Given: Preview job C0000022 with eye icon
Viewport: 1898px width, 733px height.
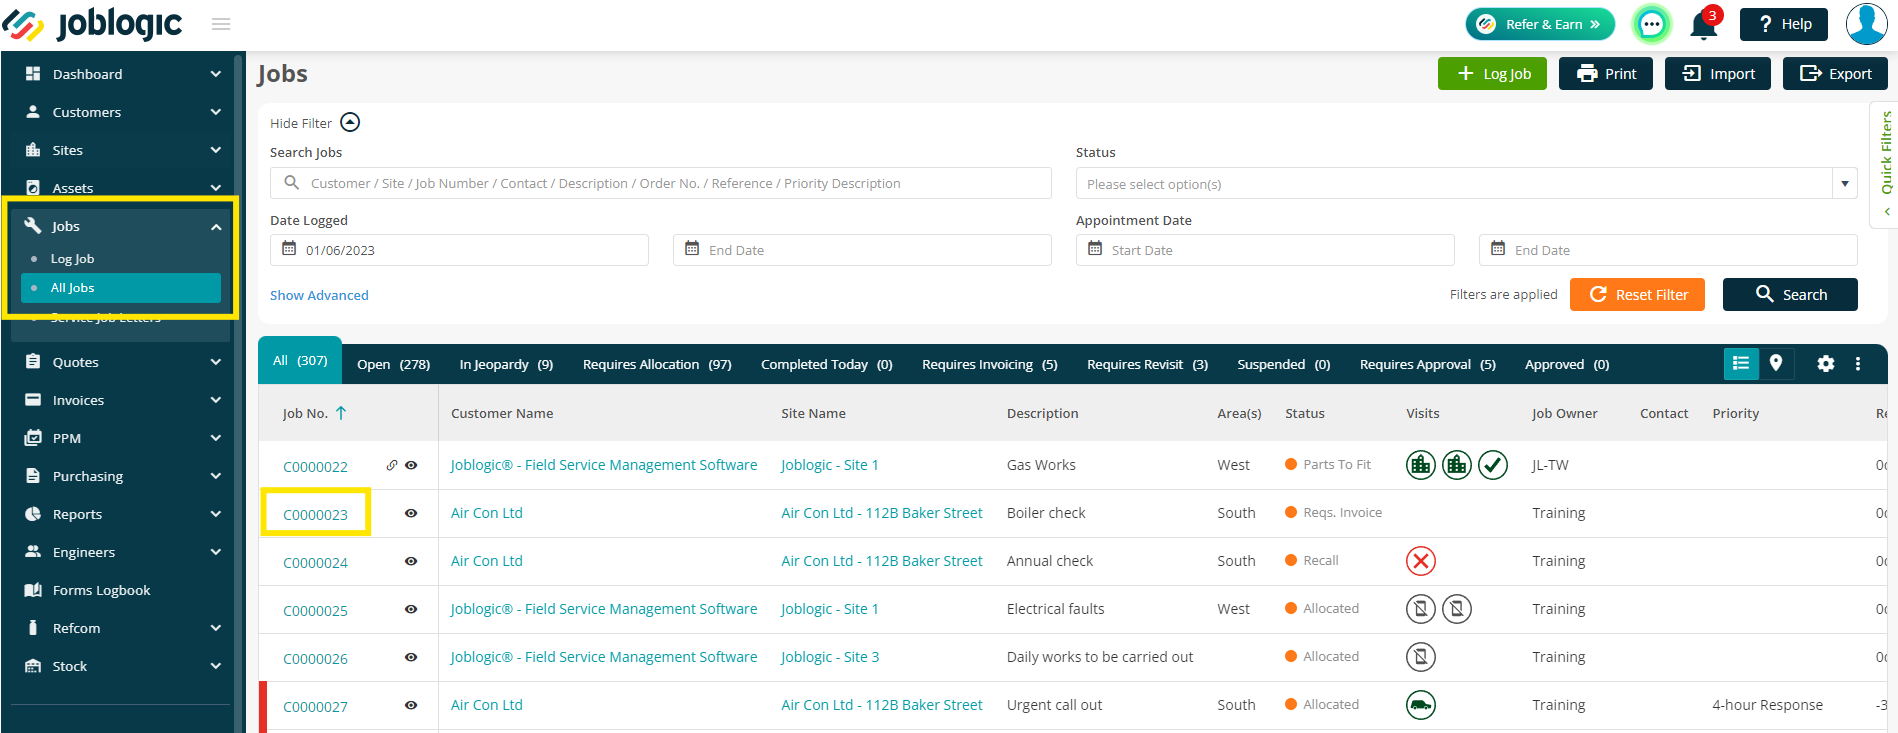Looking at the screenshot, I should point(411,465).
